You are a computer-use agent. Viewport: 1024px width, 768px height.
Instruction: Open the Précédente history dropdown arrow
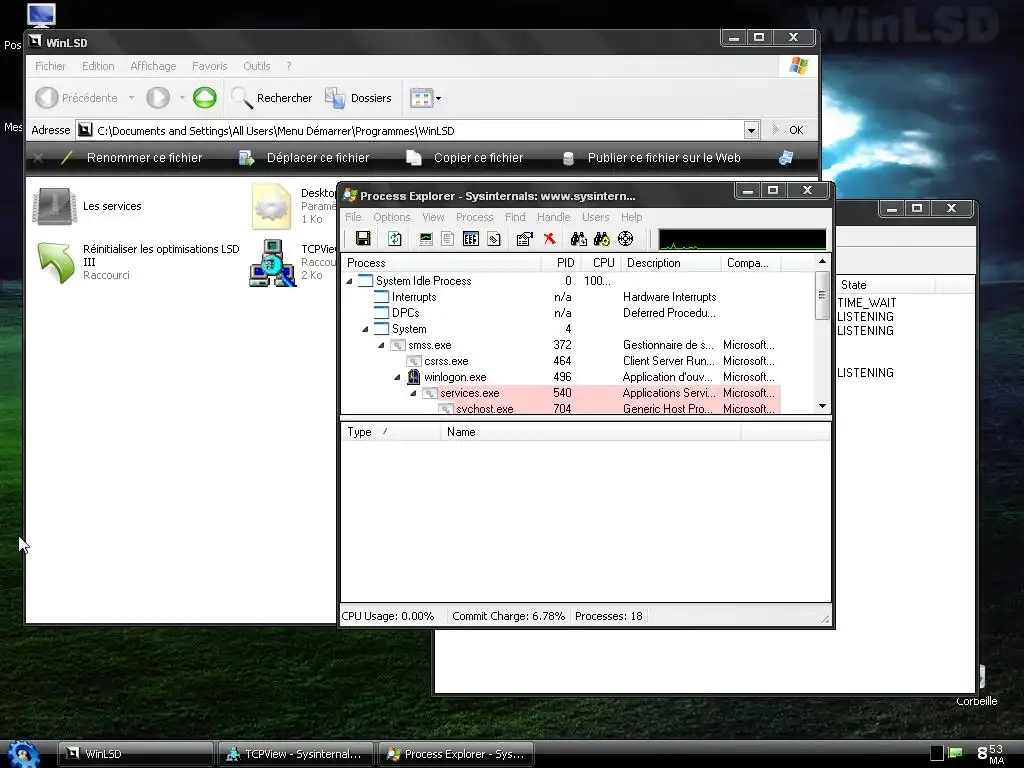(131, 98)
